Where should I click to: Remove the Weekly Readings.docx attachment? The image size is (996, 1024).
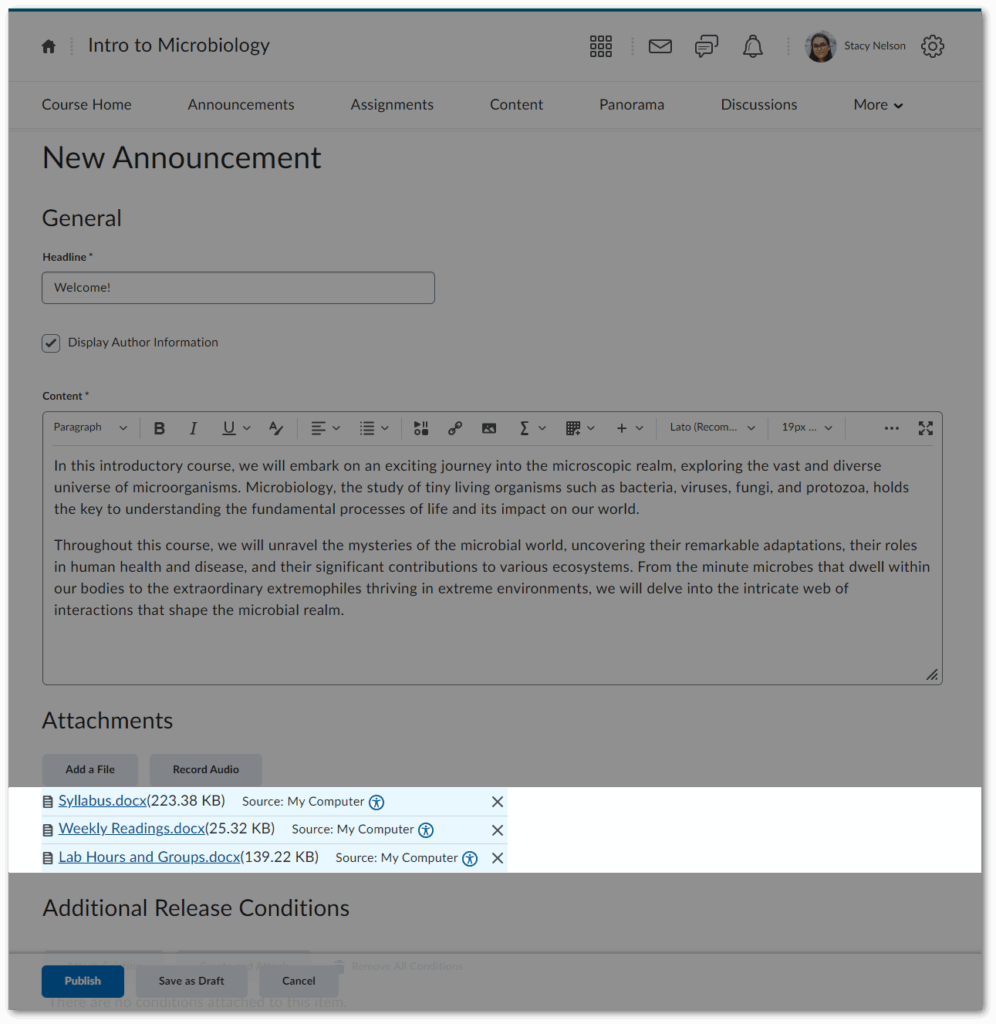click(x=497, y=829)
